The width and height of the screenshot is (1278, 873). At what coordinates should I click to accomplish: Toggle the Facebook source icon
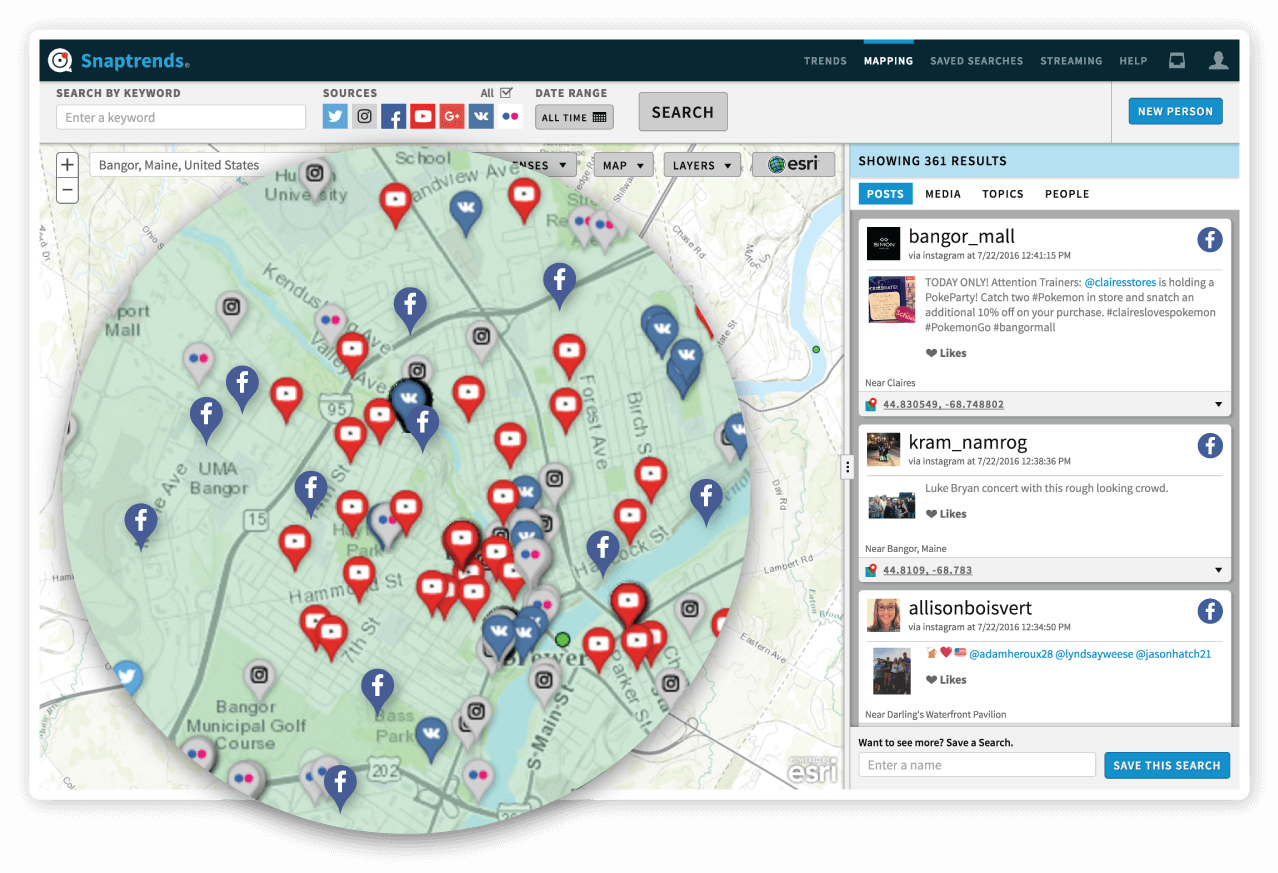394,117
